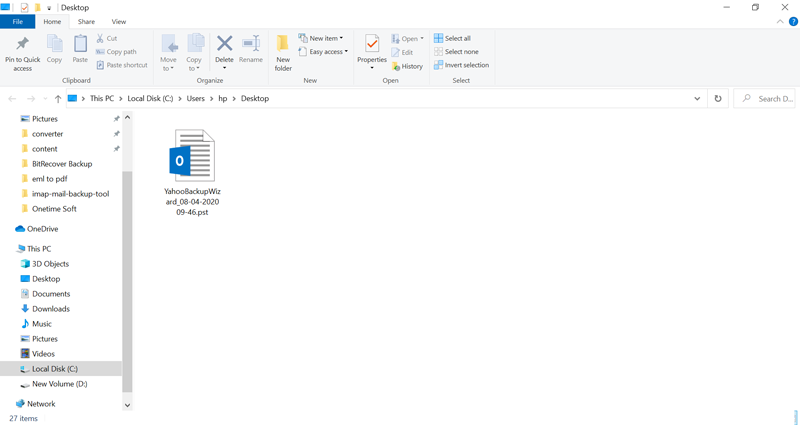Open Onetime Soft folder
This screenshot has width=800, height=425.
tap(54, 209)
